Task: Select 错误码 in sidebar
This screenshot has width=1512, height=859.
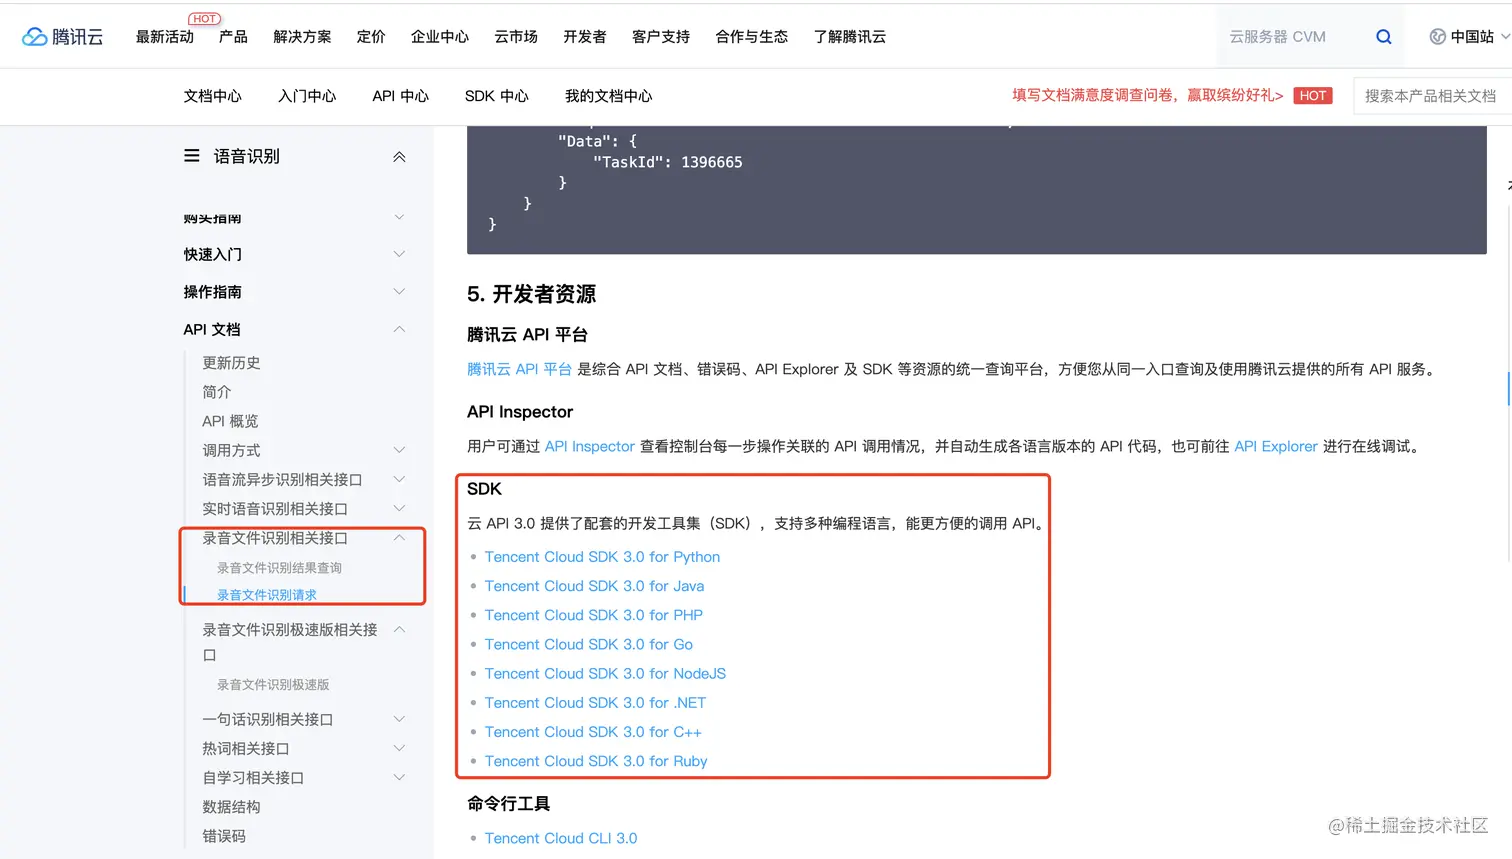Action: tap(224, 836)
